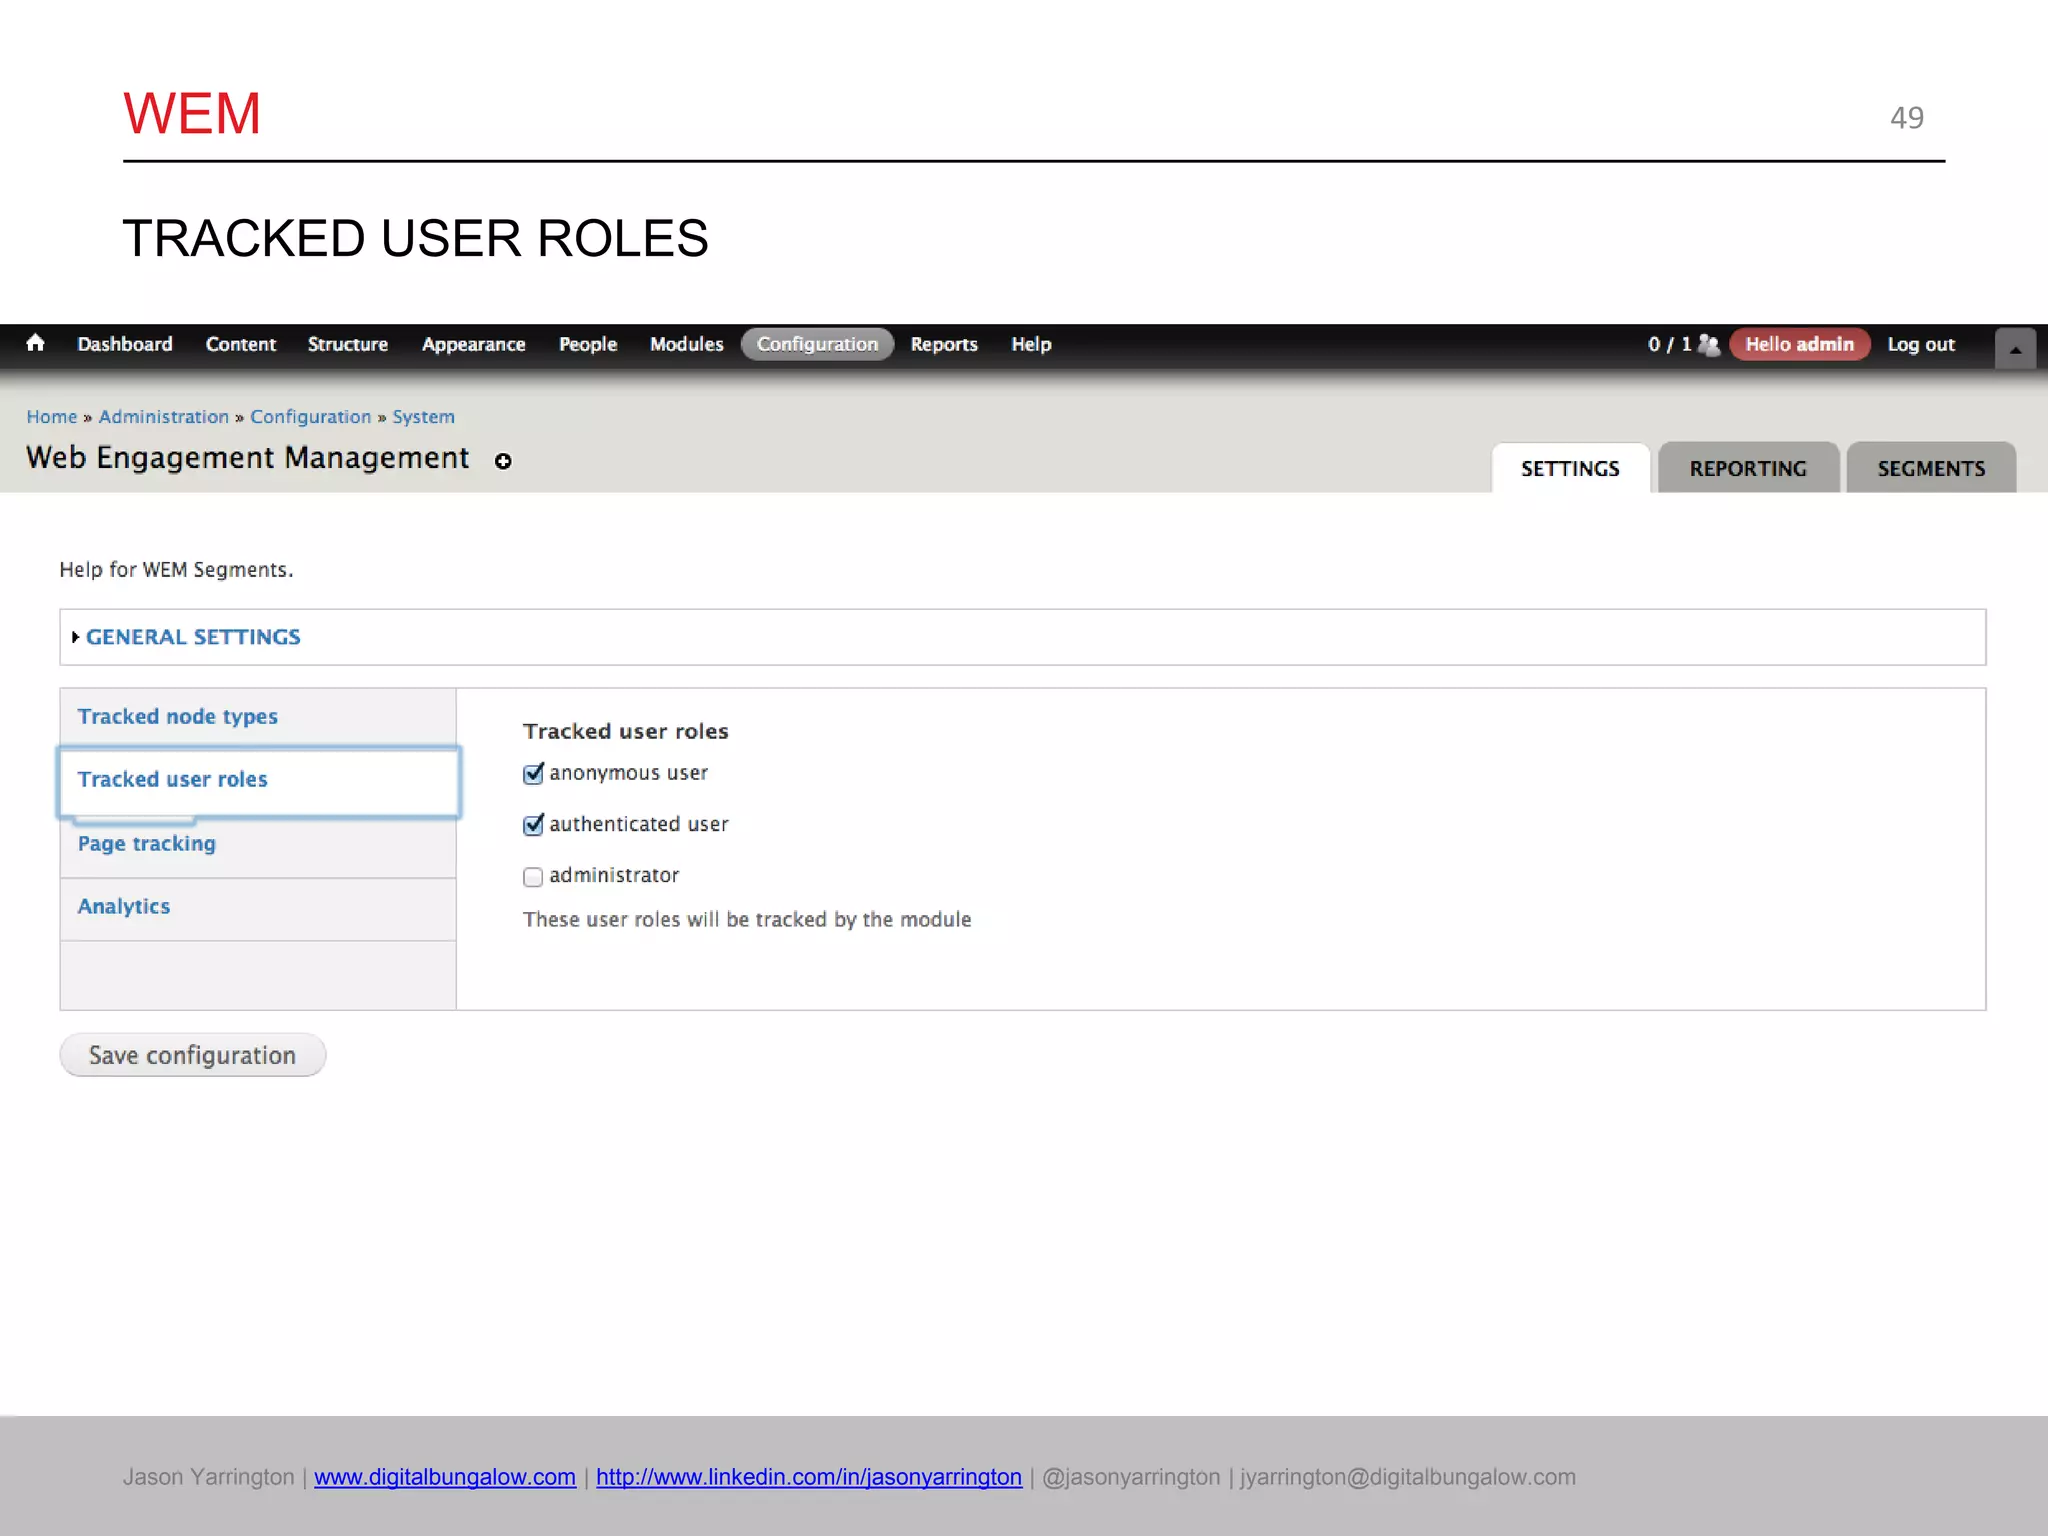Open the Tracked node types vertical tab
This screenshot has width=2048, height=1536.
tap(178, 717)
